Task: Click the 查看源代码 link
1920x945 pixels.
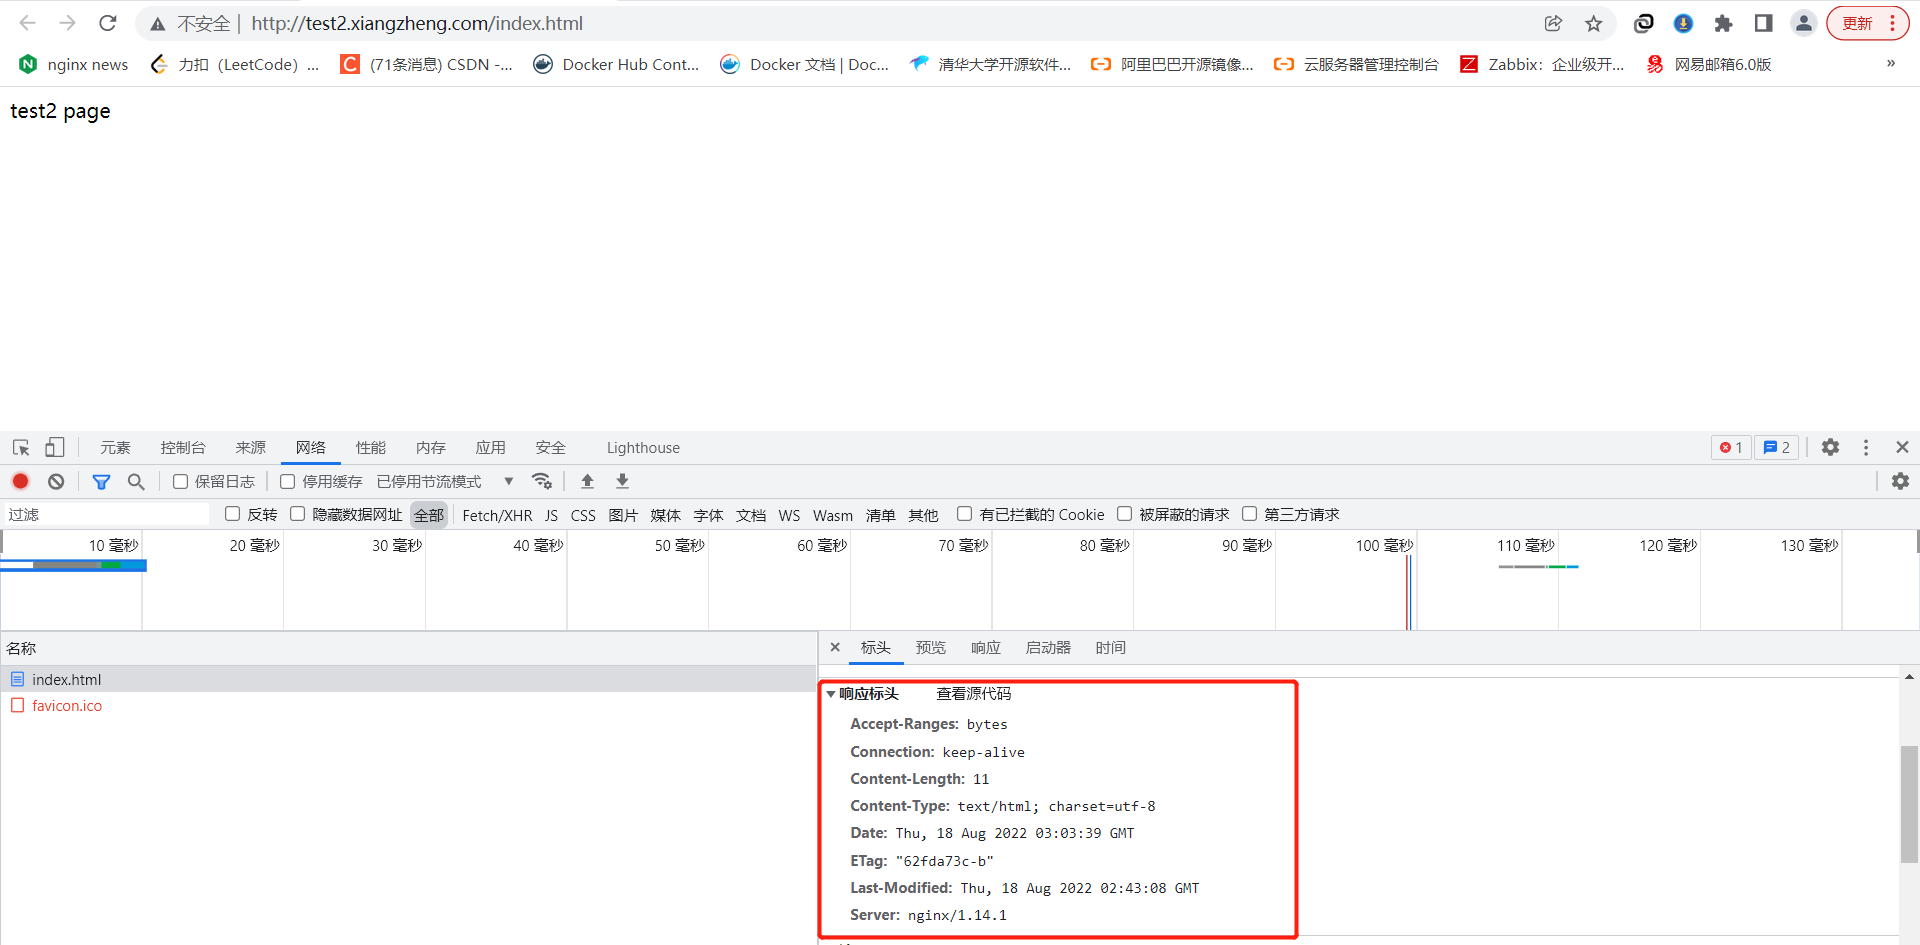Action: coord(973,694)
